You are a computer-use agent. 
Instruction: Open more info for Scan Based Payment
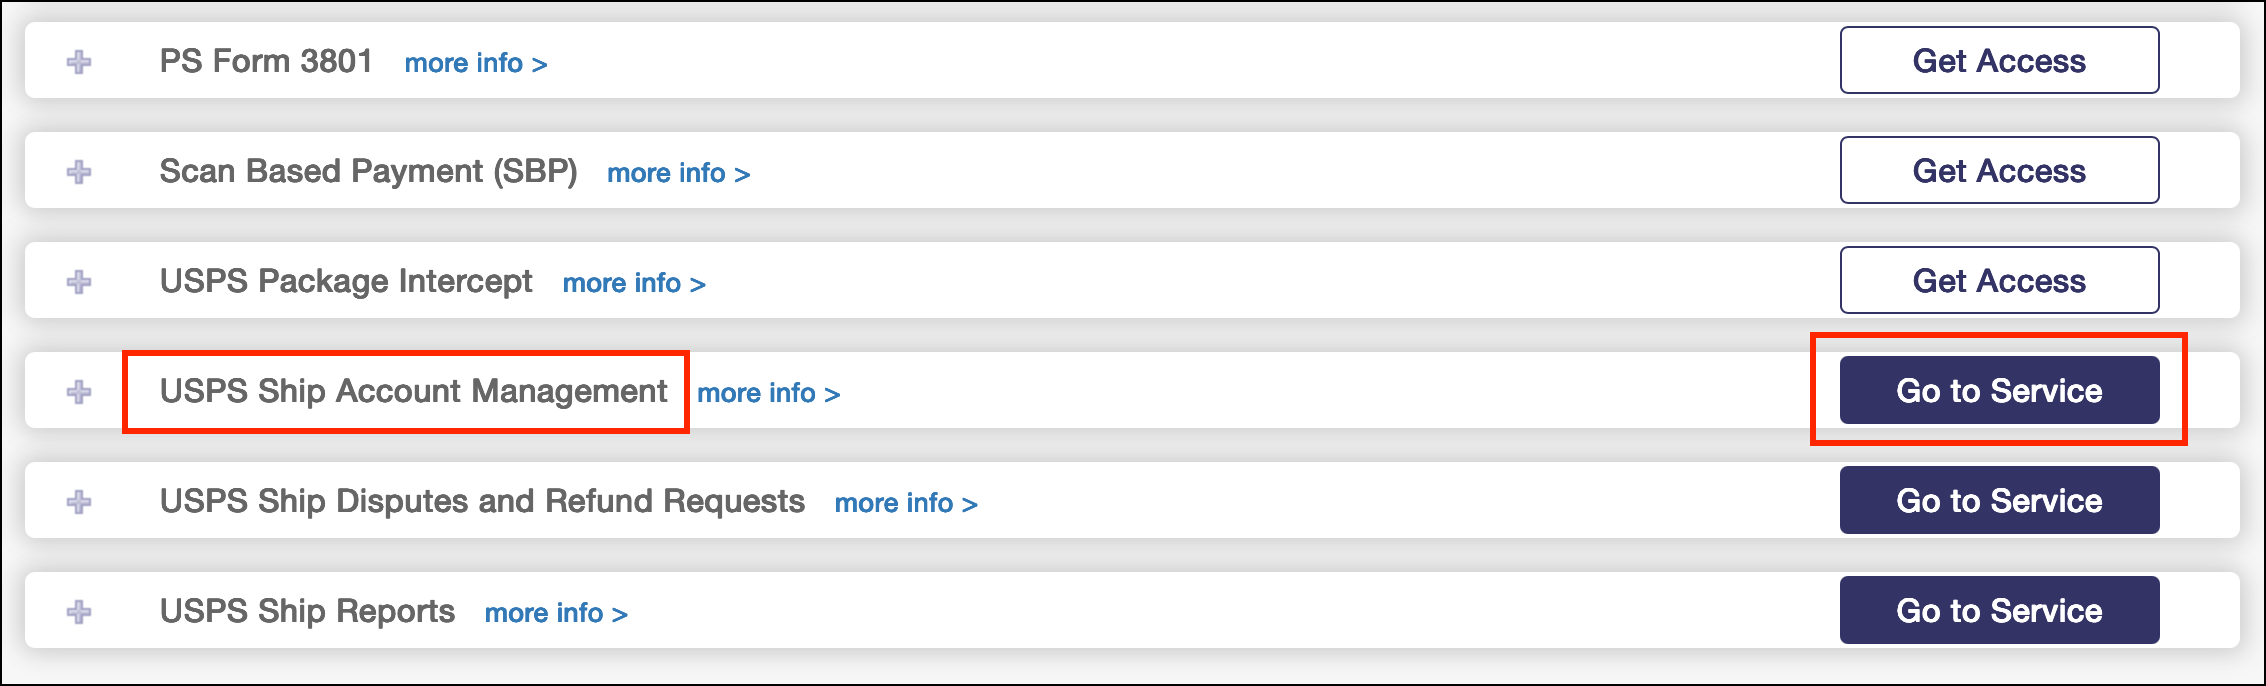tap(678, 173)
